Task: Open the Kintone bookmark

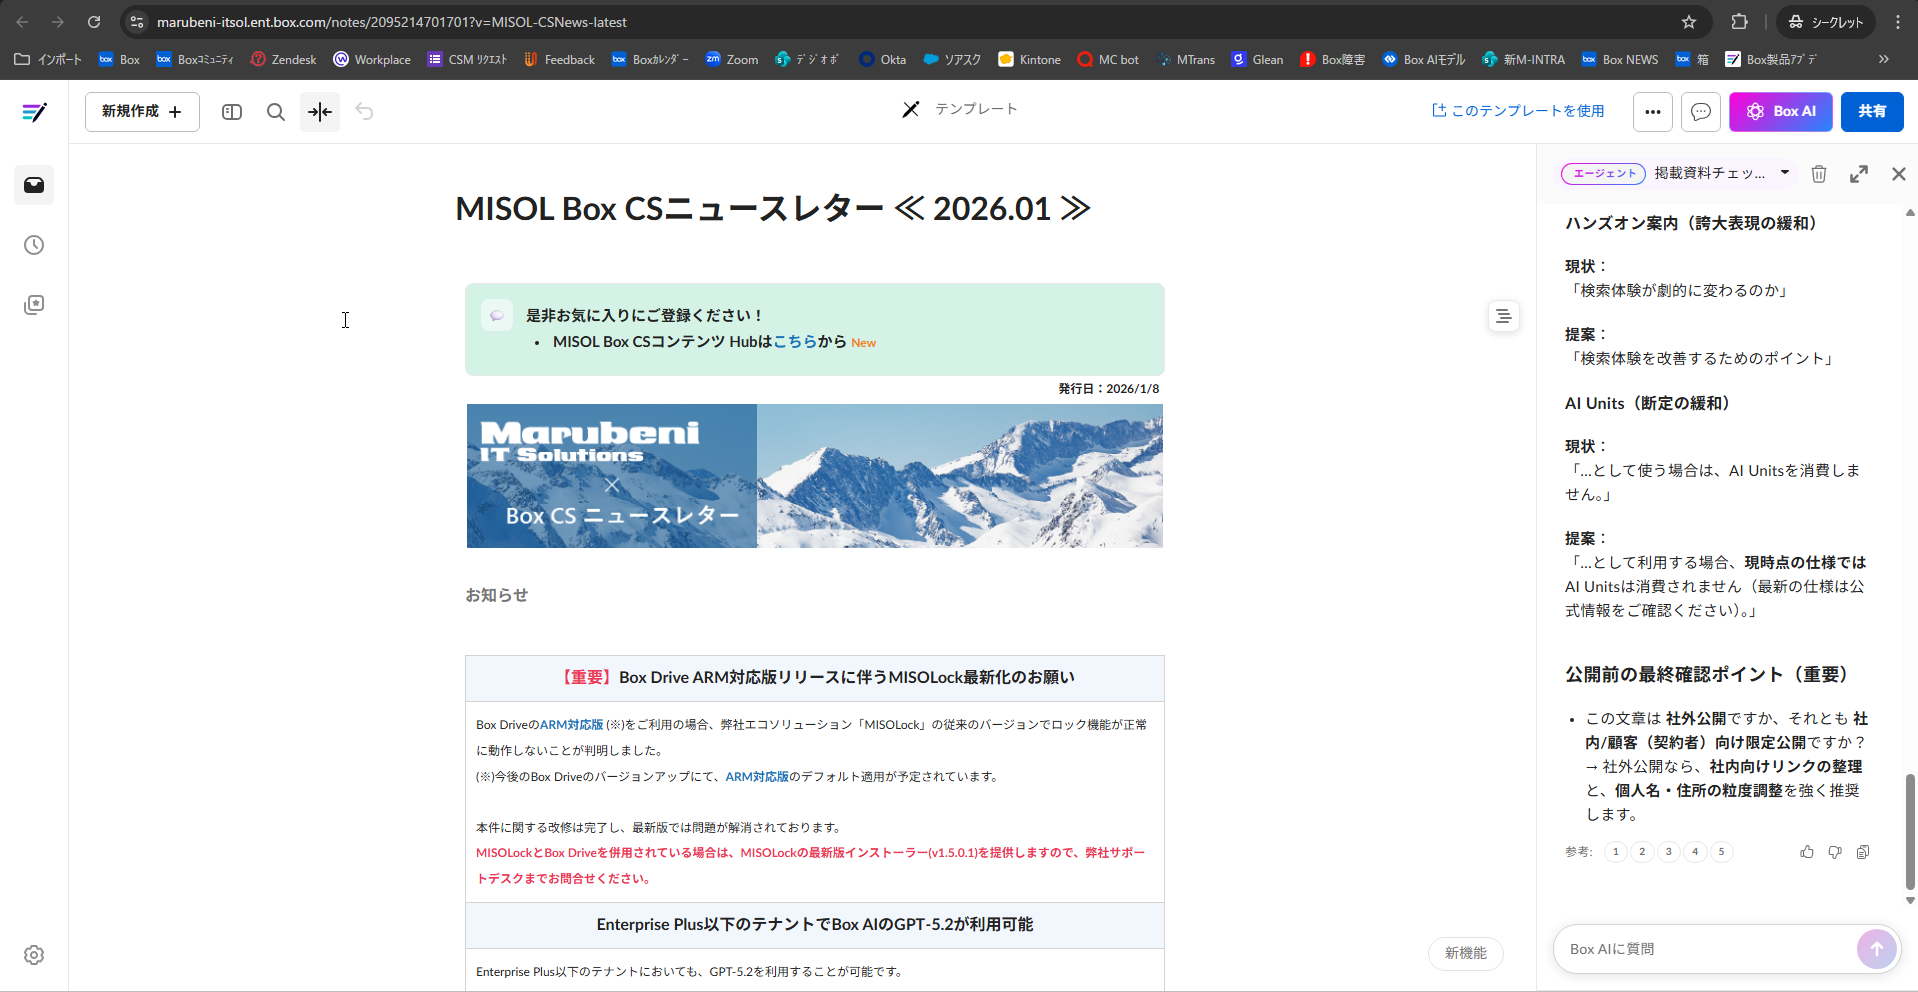Action: tap(1029, 60)
